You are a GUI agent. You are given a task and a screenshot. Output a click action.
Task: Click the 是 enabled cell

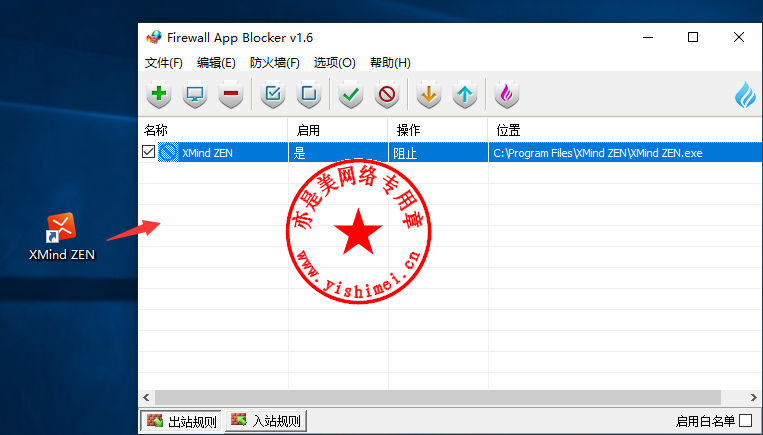338,153
